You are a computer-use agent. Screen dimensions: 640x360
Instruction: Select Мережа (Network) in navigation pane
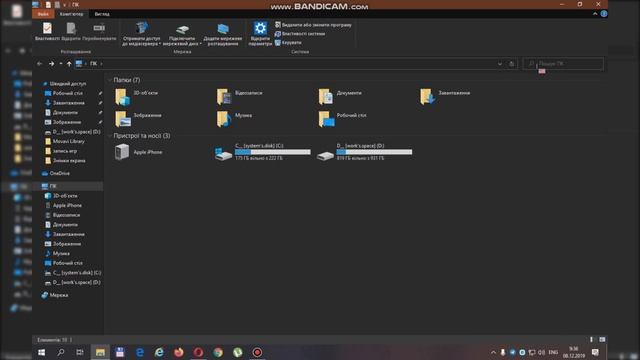tap(55, 295)
